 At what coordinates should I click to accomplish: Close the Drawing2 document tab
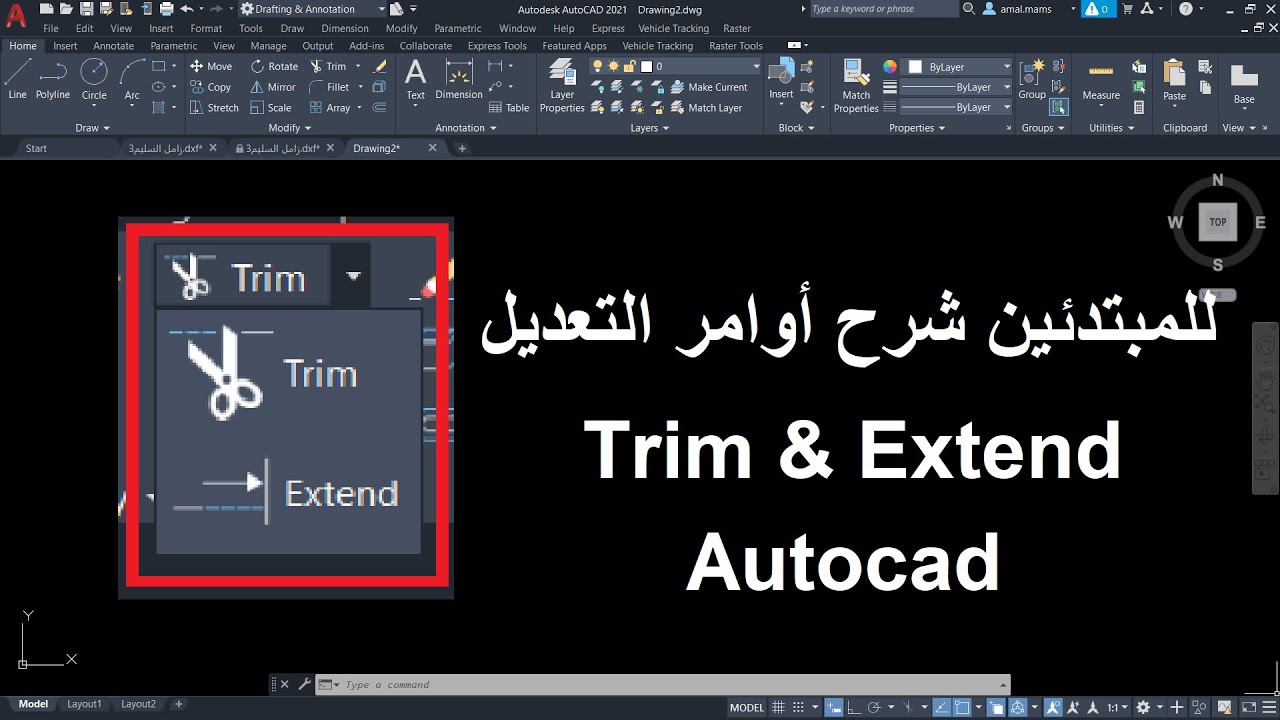pos(433,148)
